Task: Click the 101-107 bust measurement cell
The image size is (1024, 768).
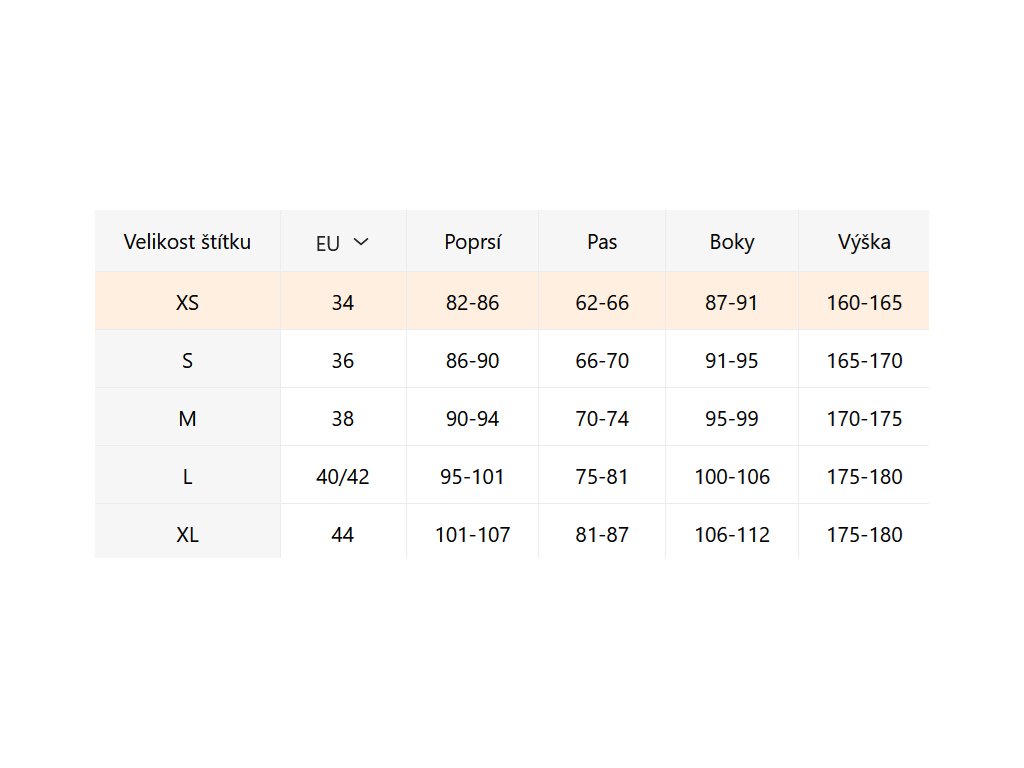Action: coord(472,534)
